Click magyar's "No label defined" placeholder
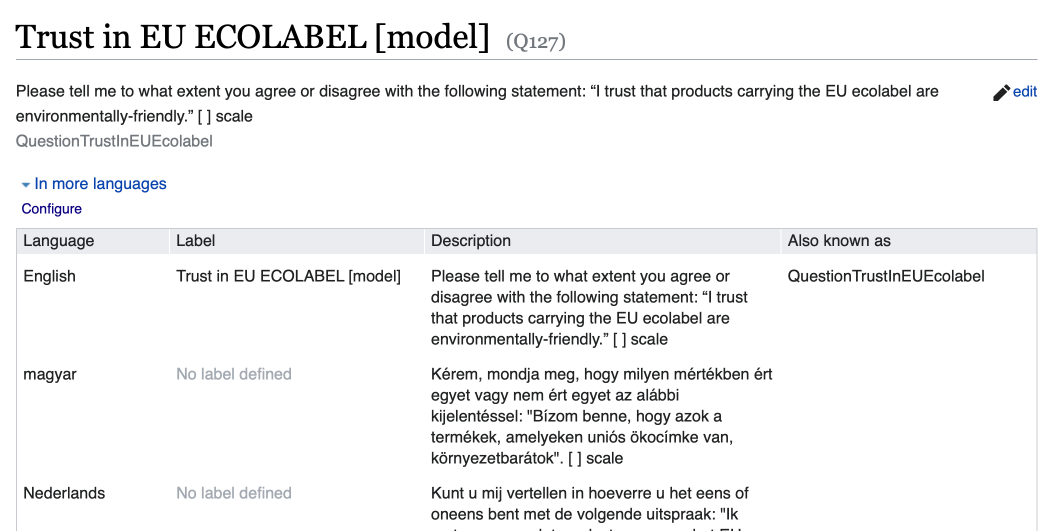Viewport: 1062px width, 531px height. [234, 374]
